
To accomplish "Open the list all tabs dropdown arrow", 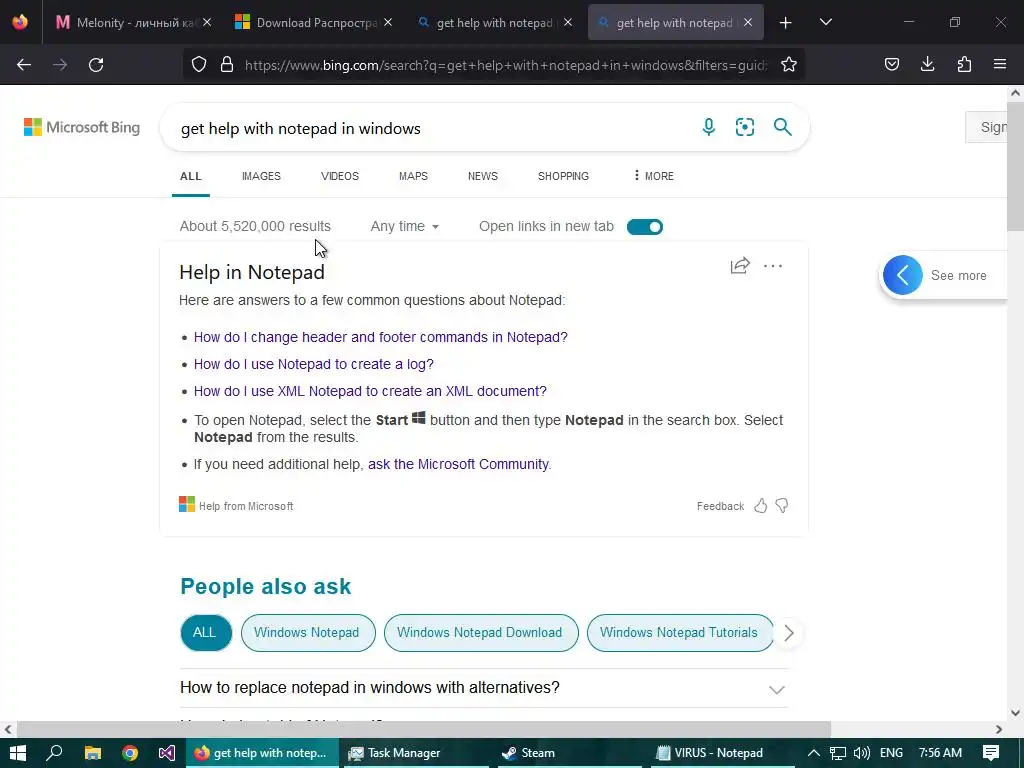I will point(825,22).
